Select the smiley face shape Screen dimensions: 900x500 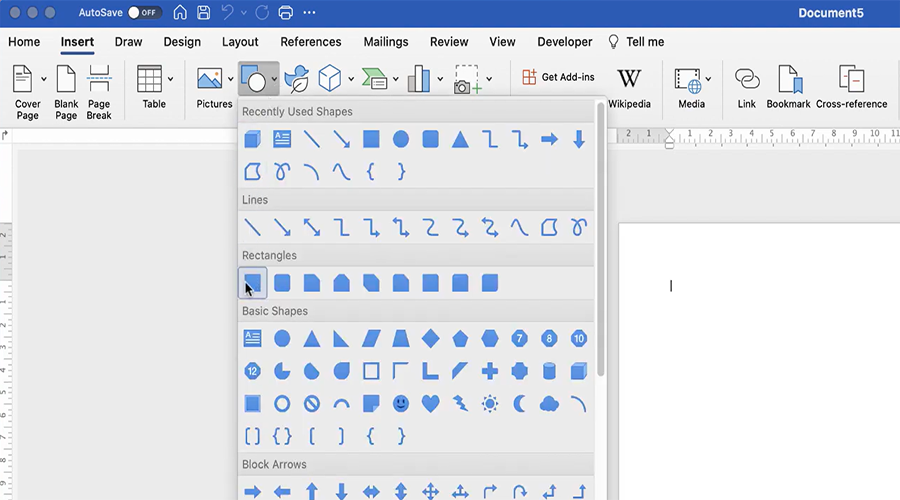[401, 404]
